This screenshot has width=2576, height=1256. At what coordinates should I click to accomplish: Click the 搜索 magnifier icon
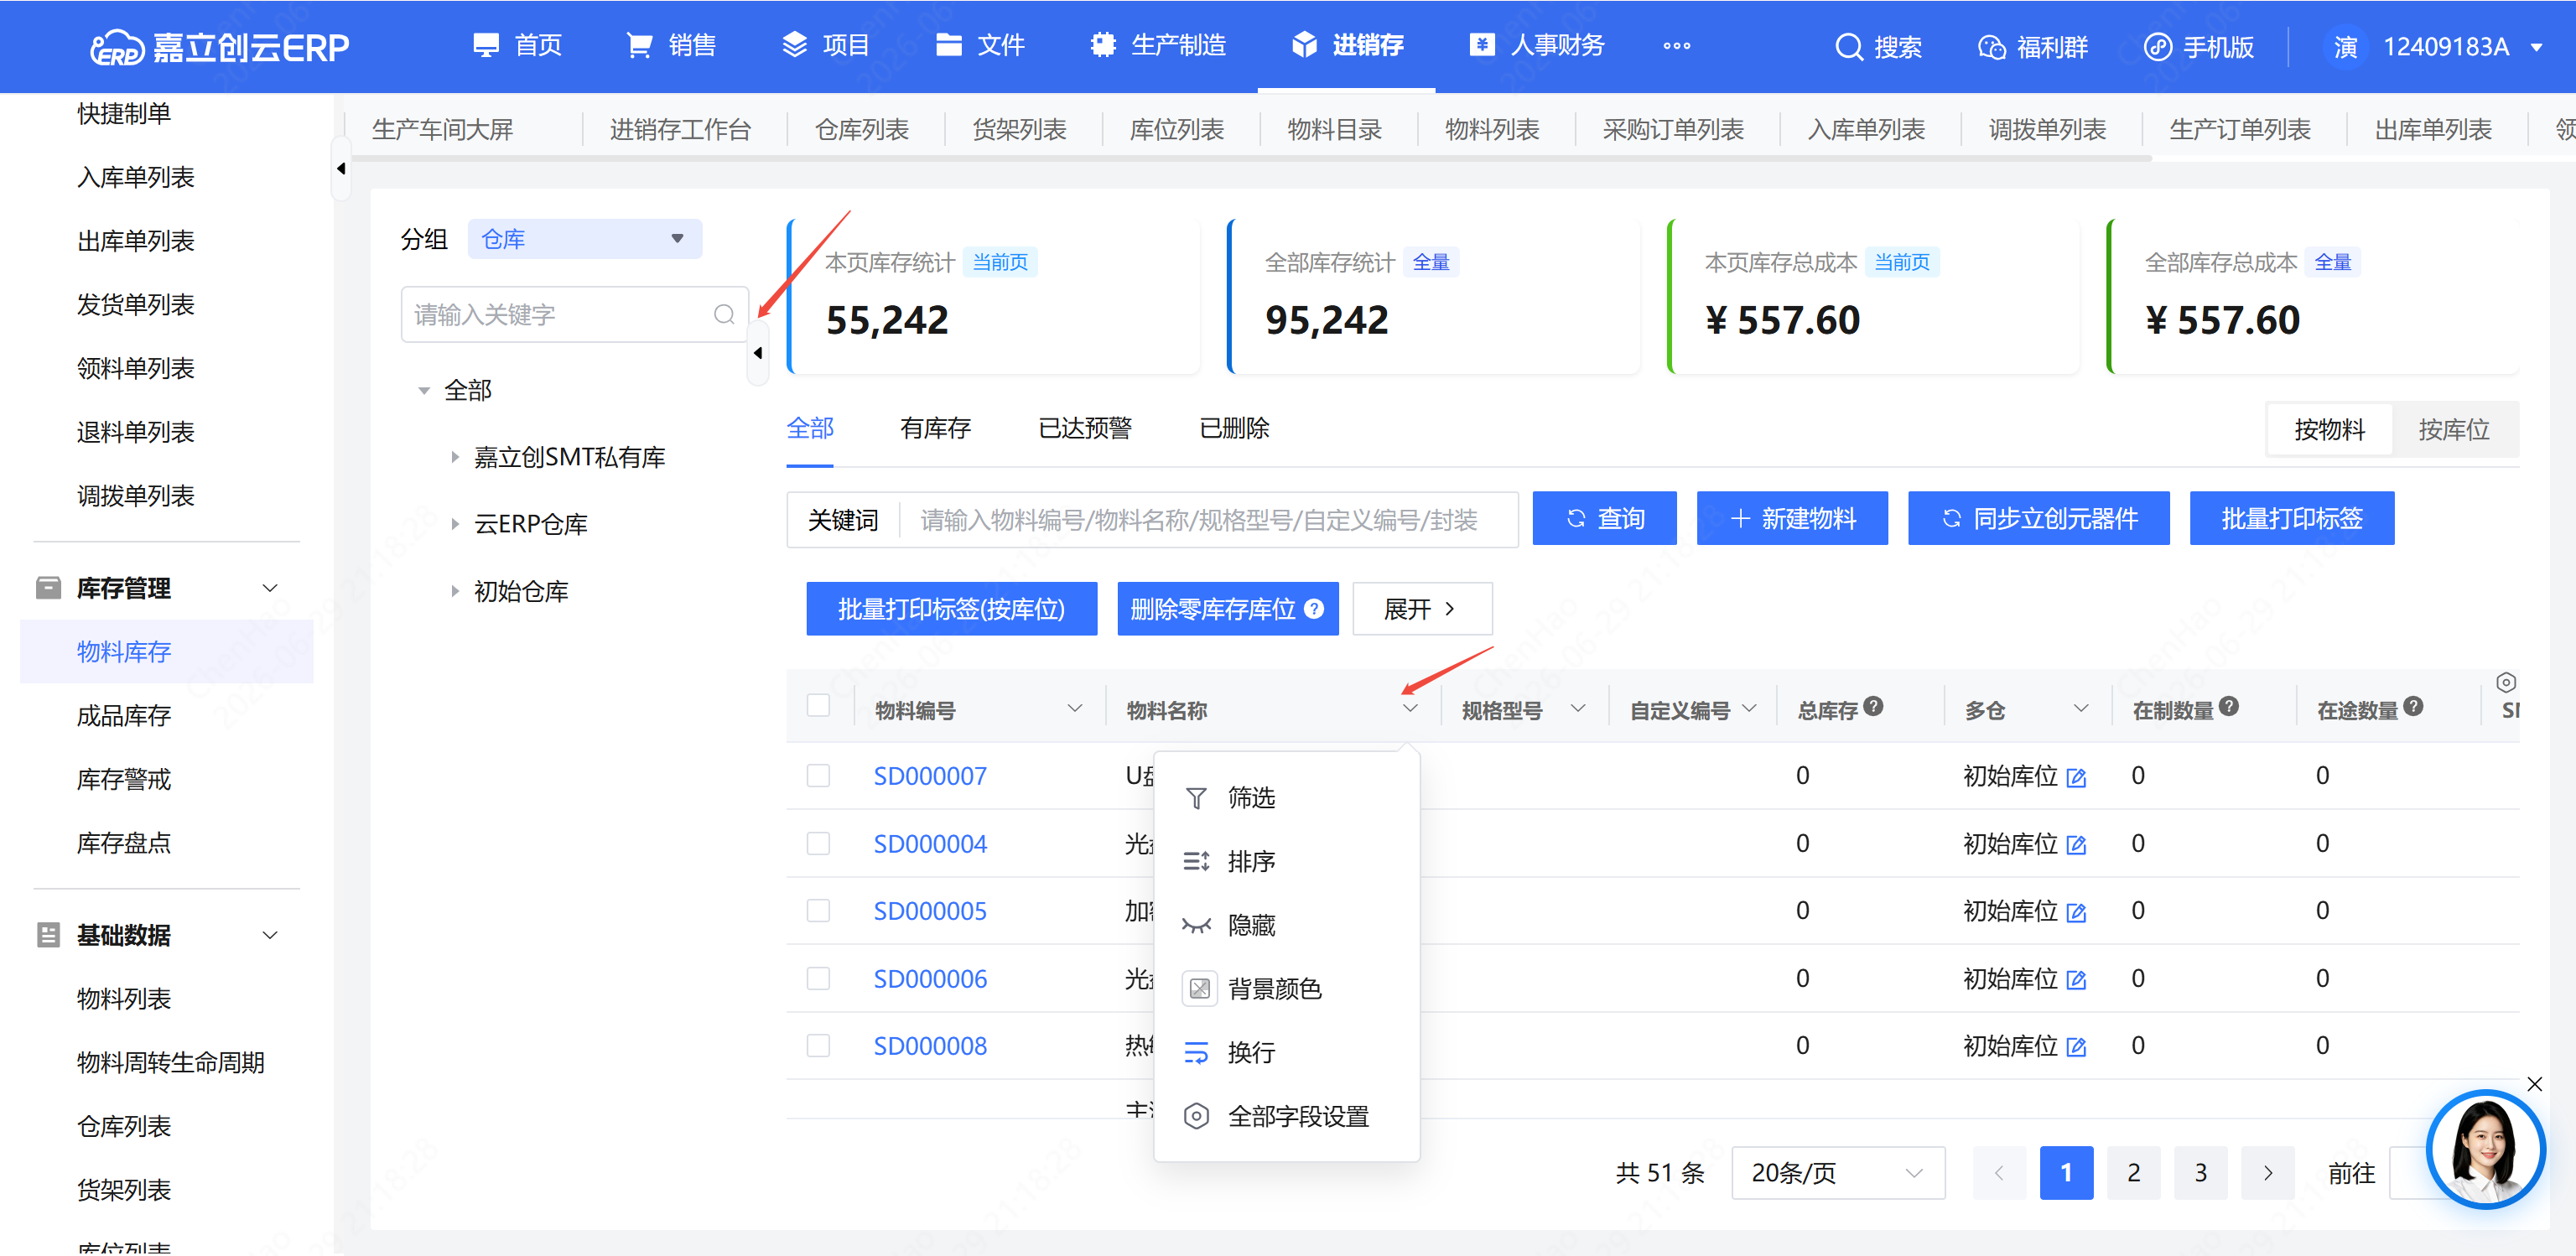[1849, 47]
